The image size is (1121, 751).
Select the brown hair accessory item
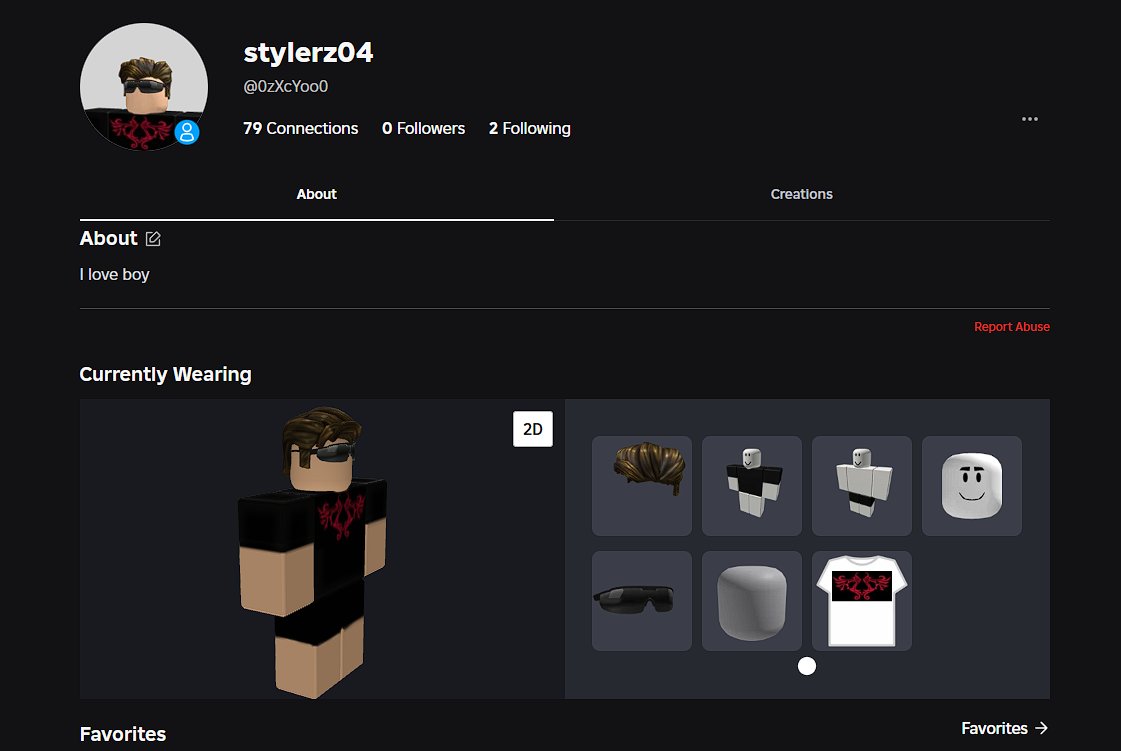[x=642, y=486]
